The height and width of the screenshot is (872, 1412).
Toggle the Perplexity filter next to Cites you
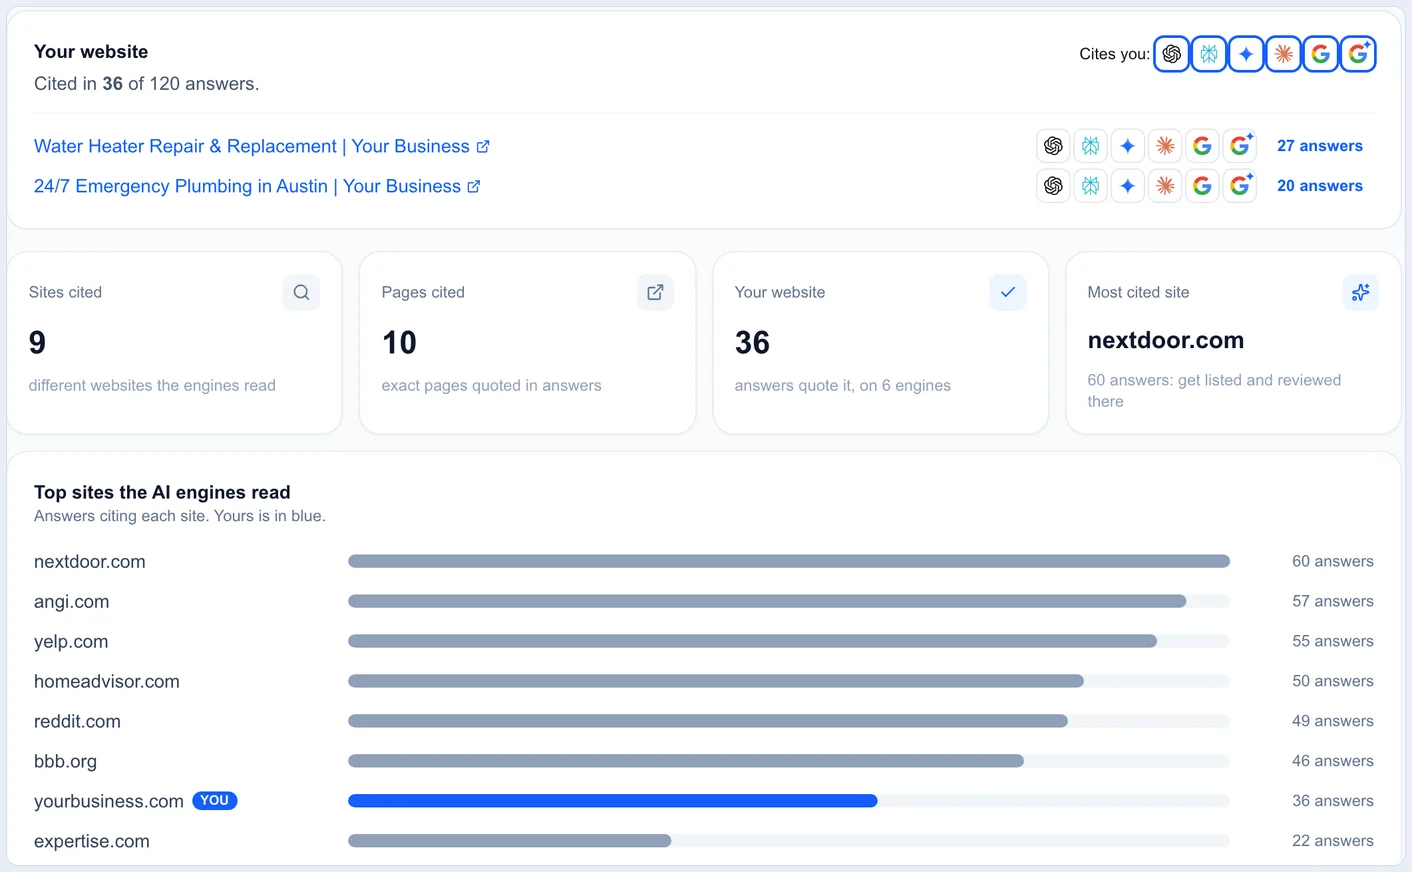click(1209, 54)
